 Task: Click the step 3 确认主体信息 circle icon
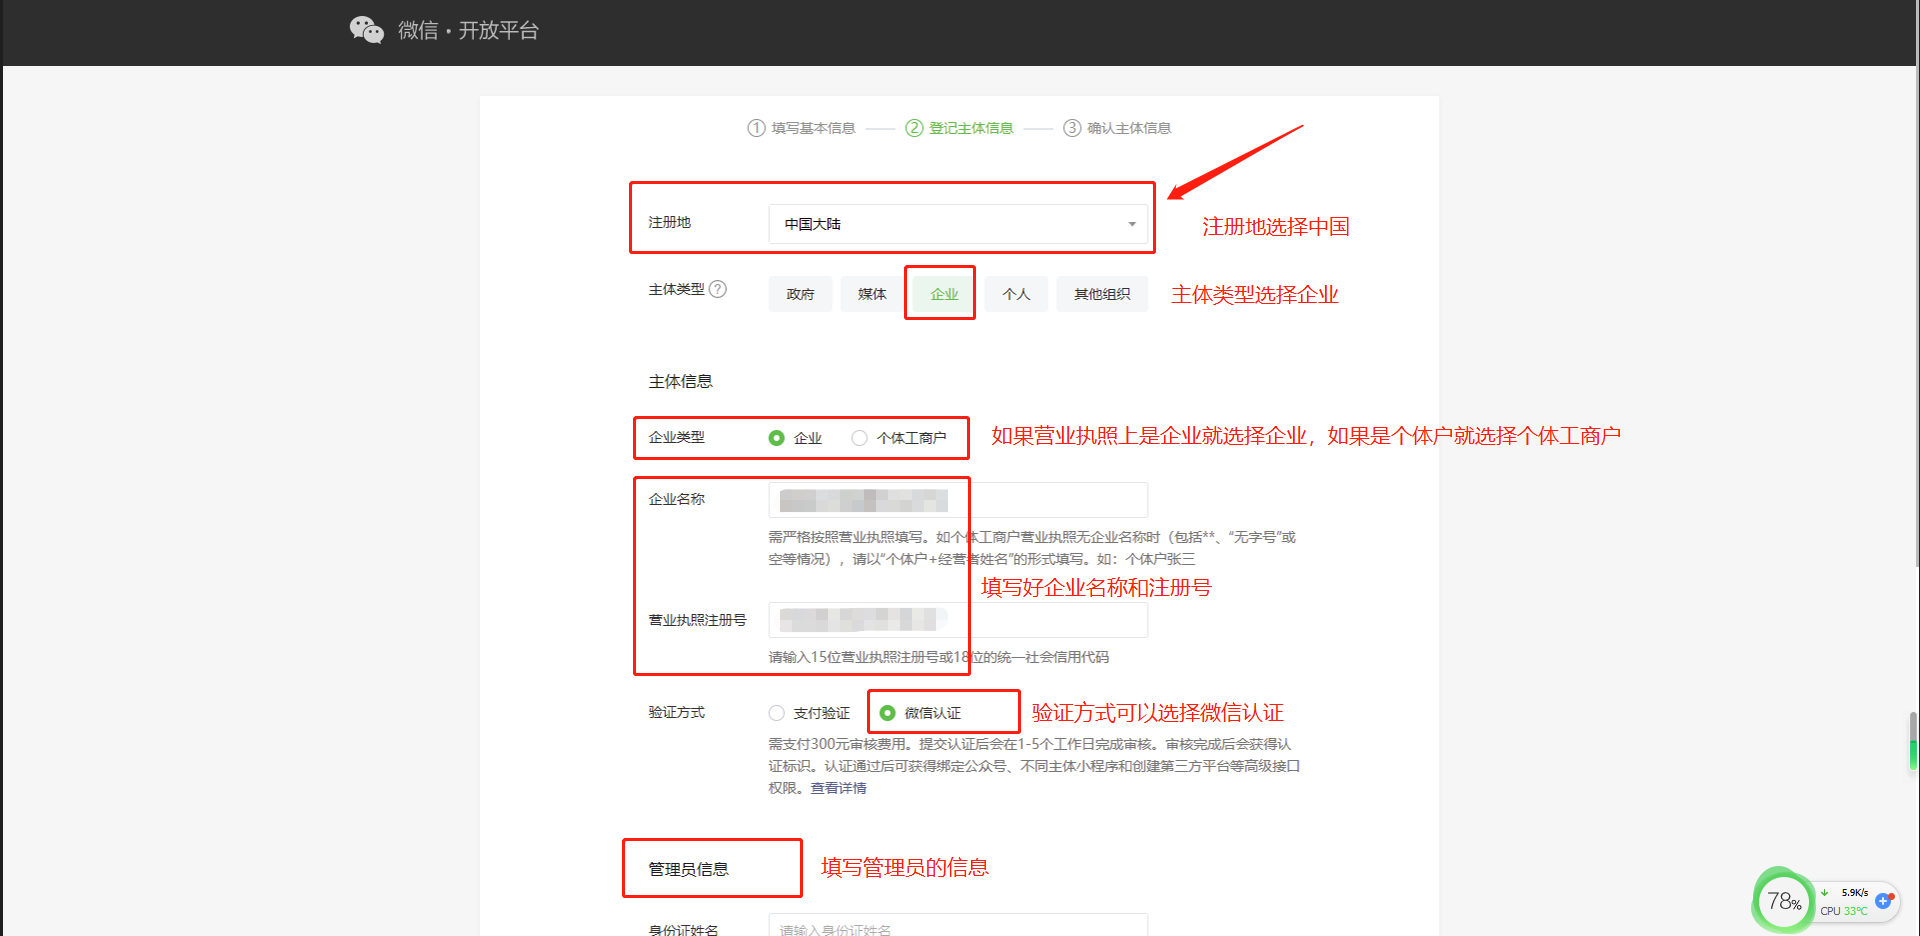click(1072, 128)
